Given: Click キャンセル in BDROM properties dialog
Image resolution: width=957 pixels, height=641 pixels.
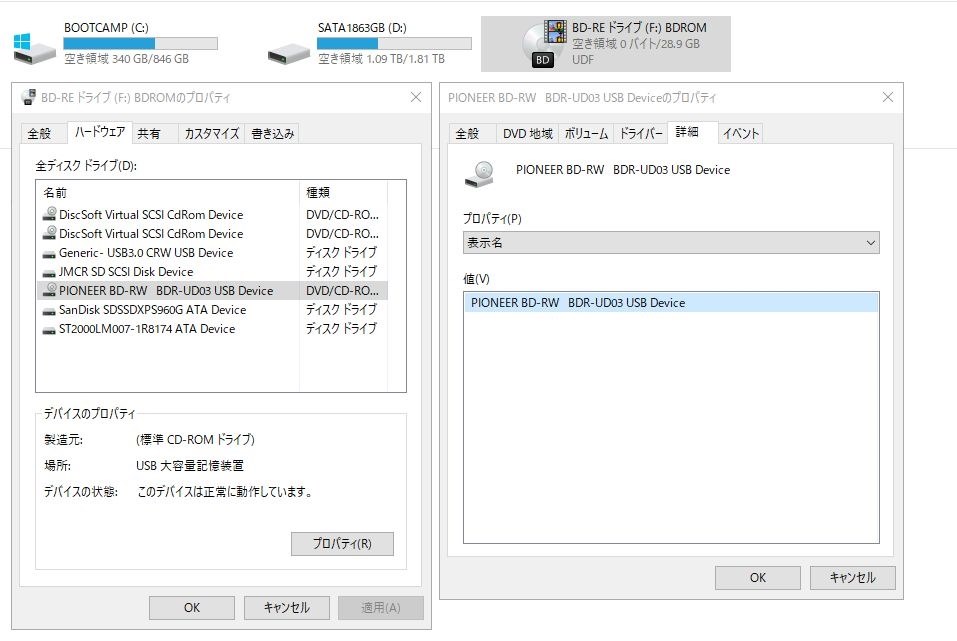Looking at the screenshot, I should click(287, 608).
